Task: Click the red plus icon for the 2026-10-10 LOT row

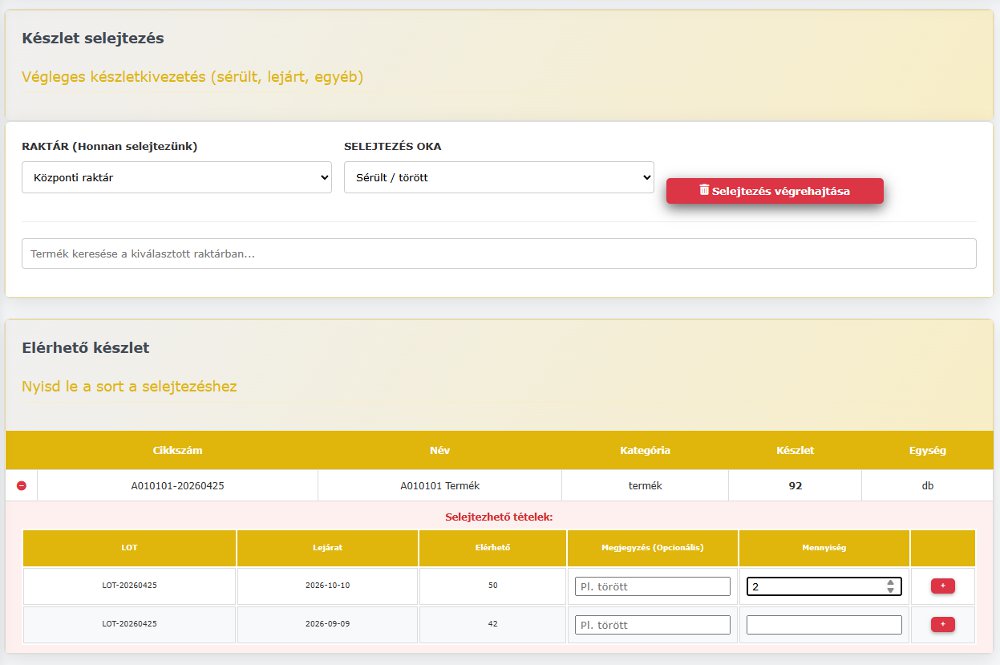Action: (x=942, y=586)
